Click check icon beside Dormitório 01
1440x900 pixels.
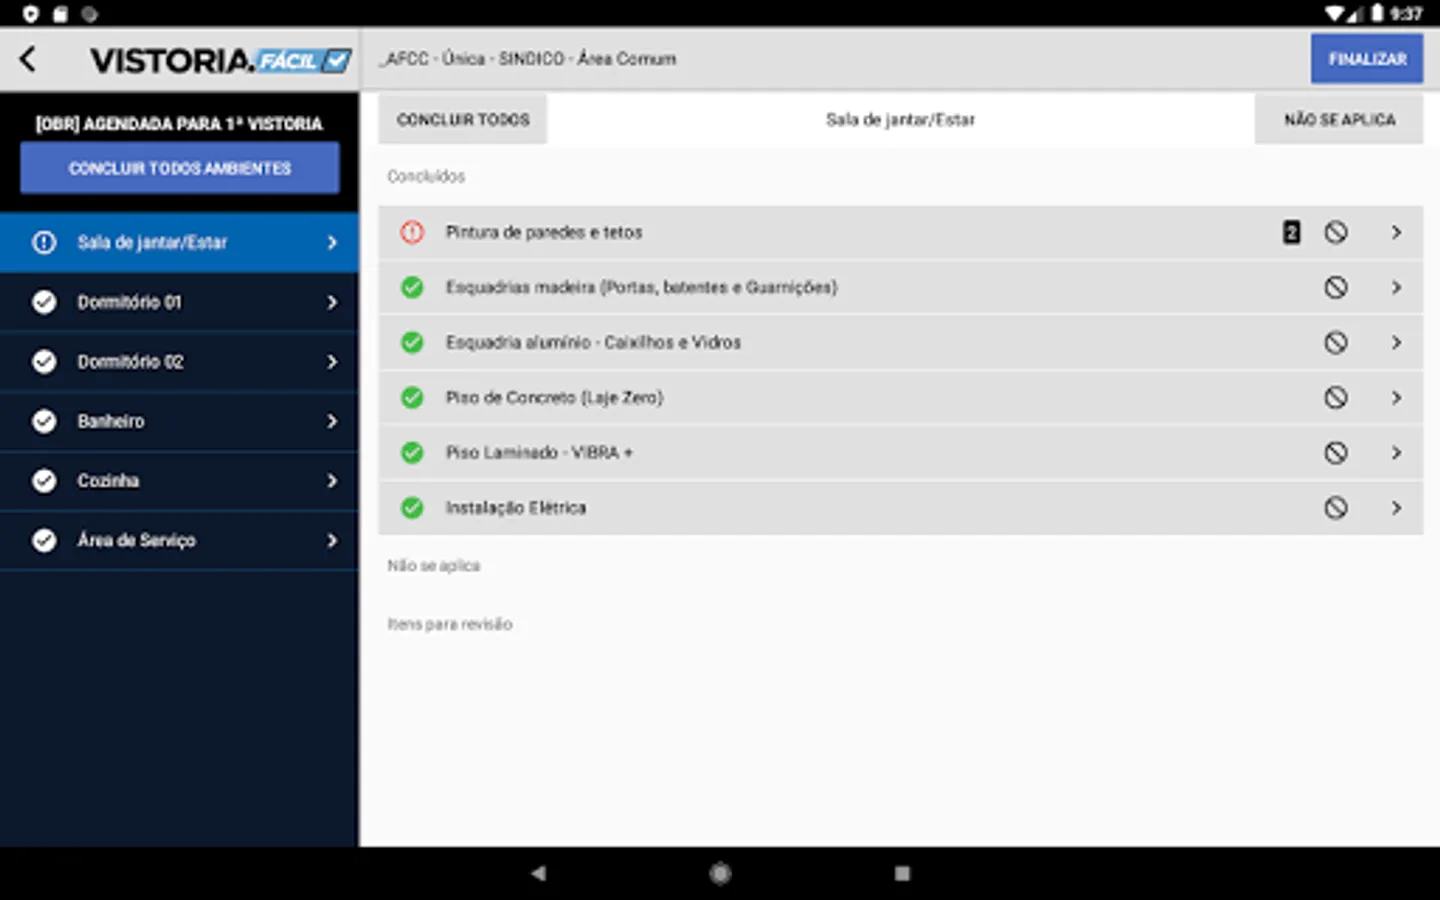coord(44,302)
